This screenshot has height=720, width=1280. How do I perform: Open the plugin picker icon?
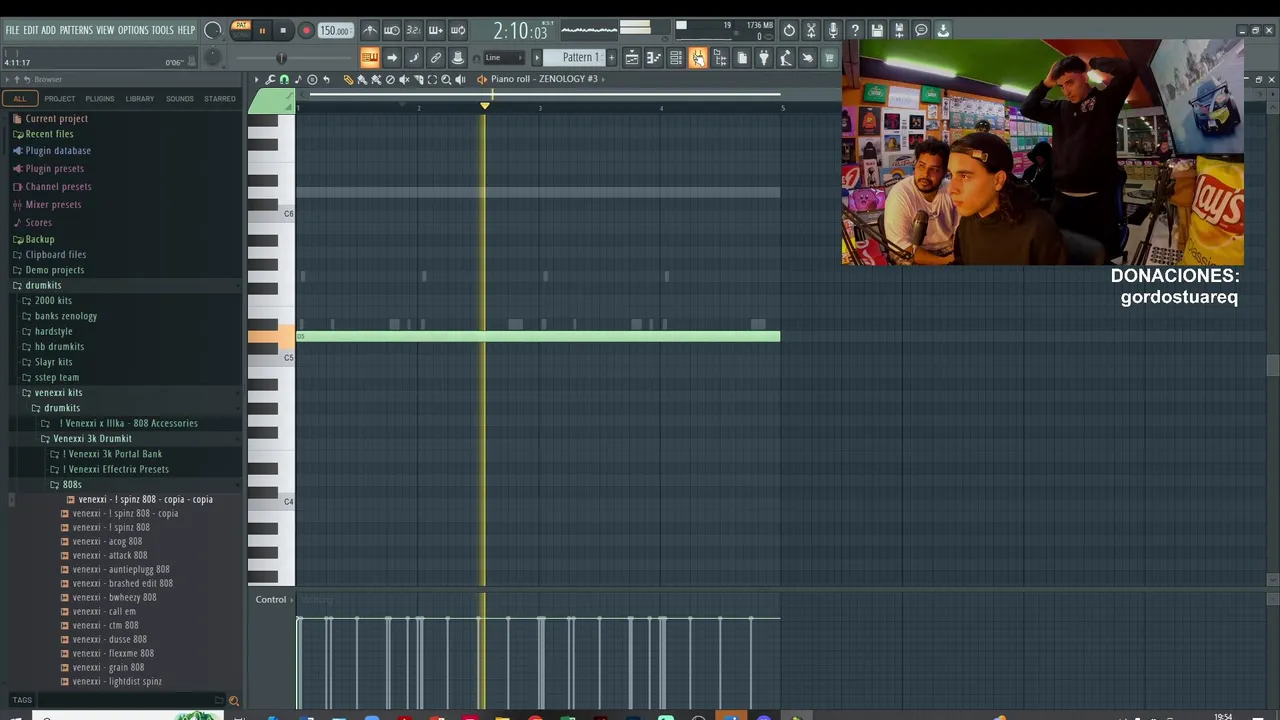pos(764,58)
